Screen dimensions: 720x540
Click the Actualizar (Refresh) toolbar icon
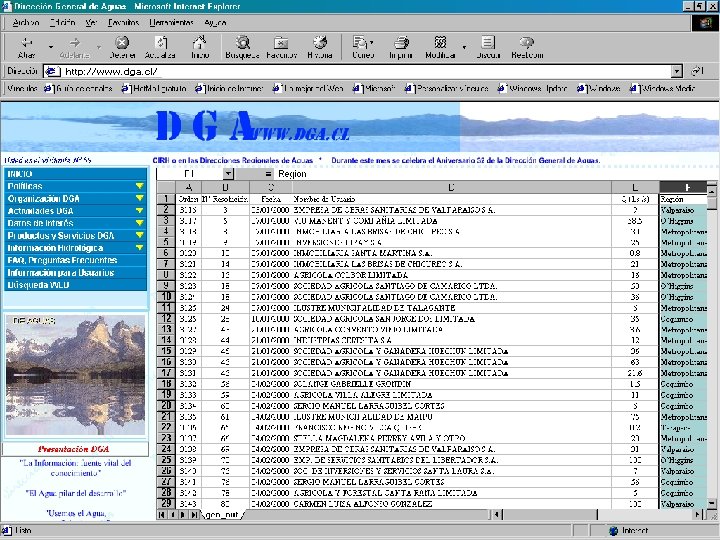[161, 43]
